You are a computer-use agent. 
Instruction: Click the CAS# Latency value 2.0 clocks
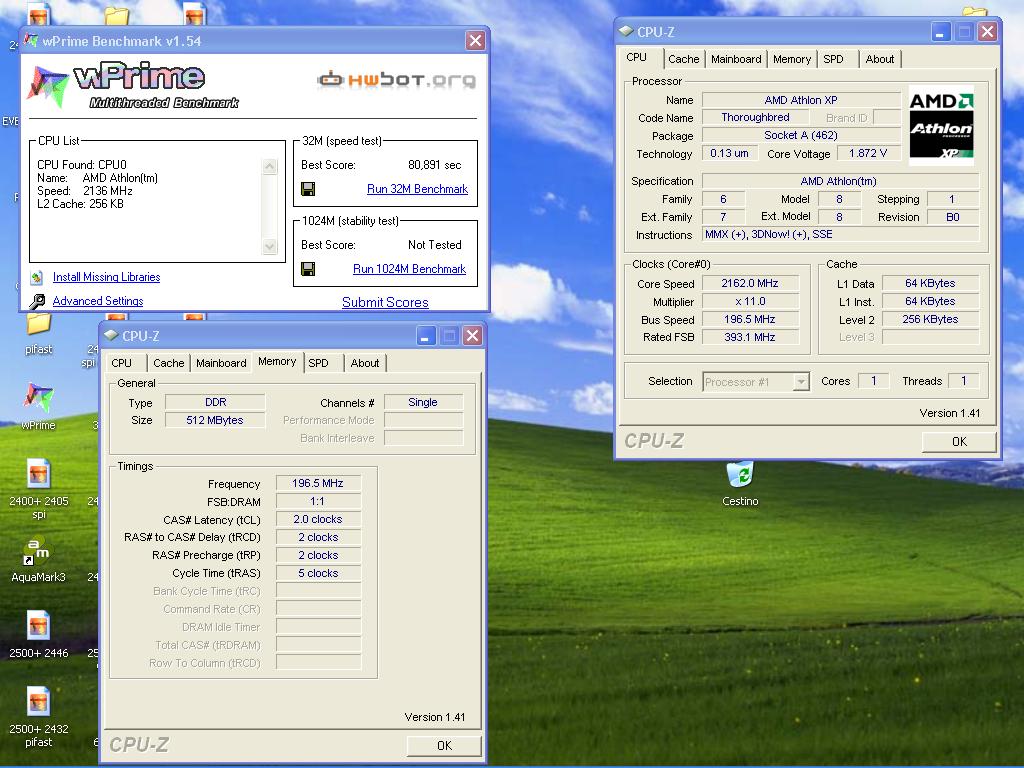[318, 519]
